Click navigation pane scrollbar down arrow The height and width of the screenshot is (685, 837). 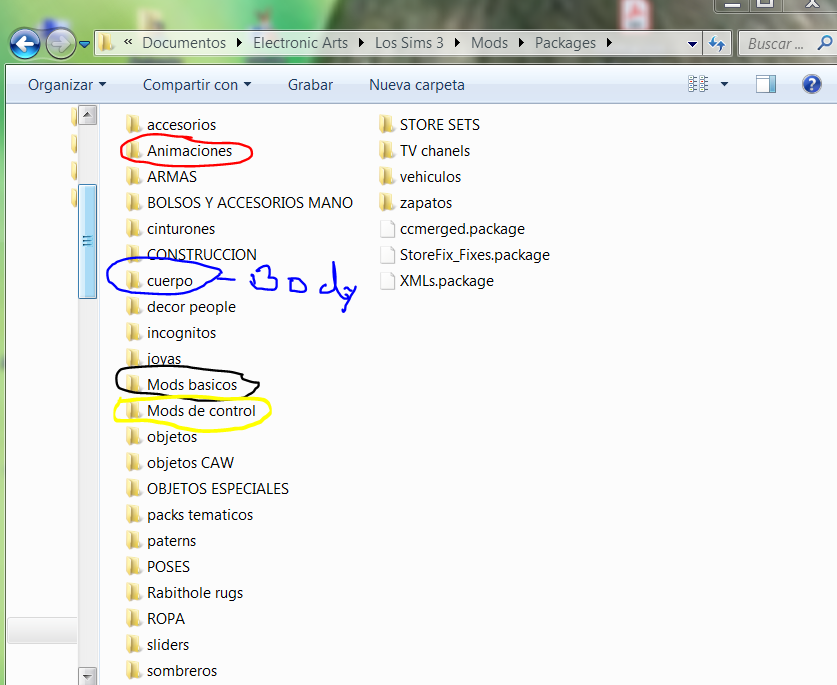coord(88,675)
